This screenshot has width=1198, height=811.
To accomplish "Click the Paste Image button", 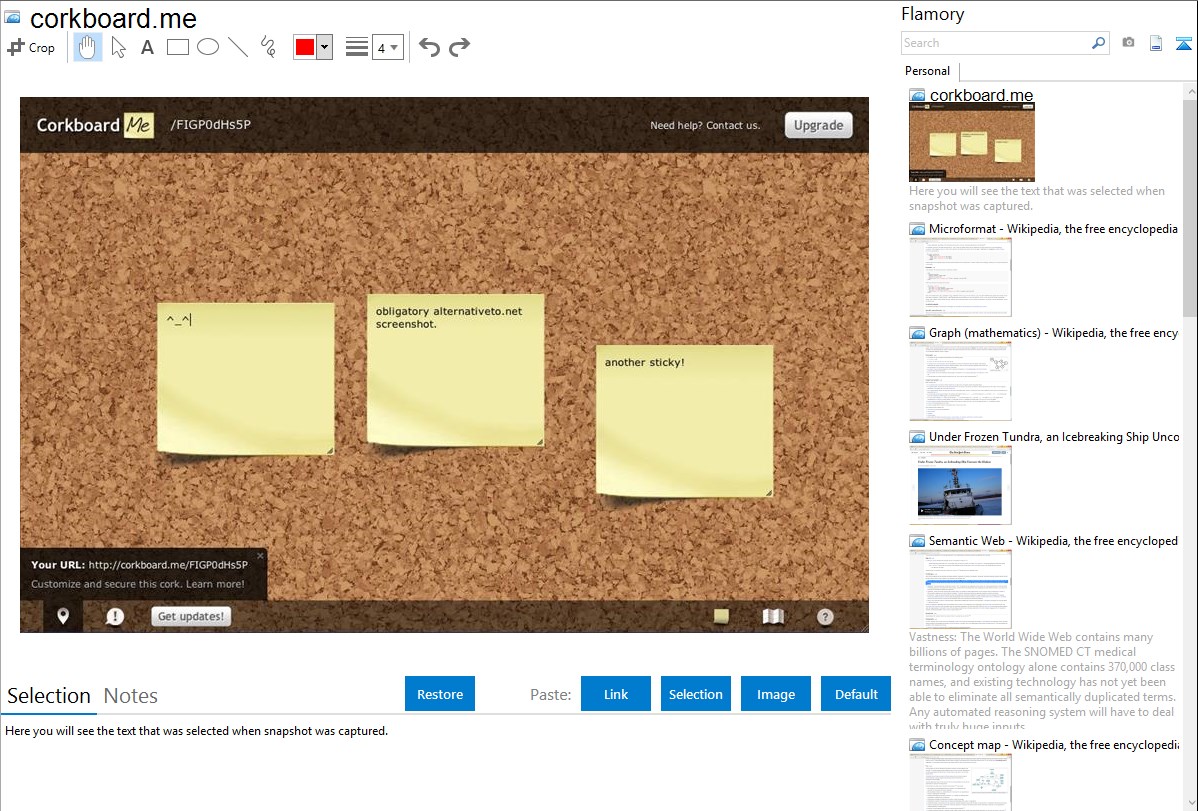I will pyautogui.click(x=775, y=694).
